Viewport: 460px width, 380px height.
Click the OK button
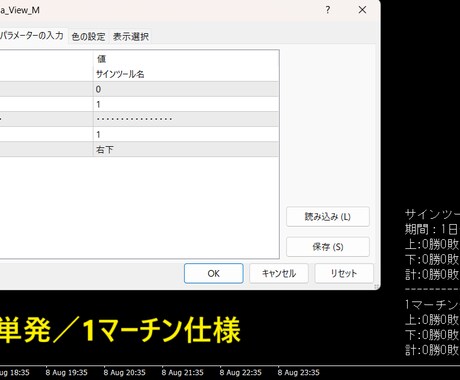pyautogui.click(x=214, y=273)
